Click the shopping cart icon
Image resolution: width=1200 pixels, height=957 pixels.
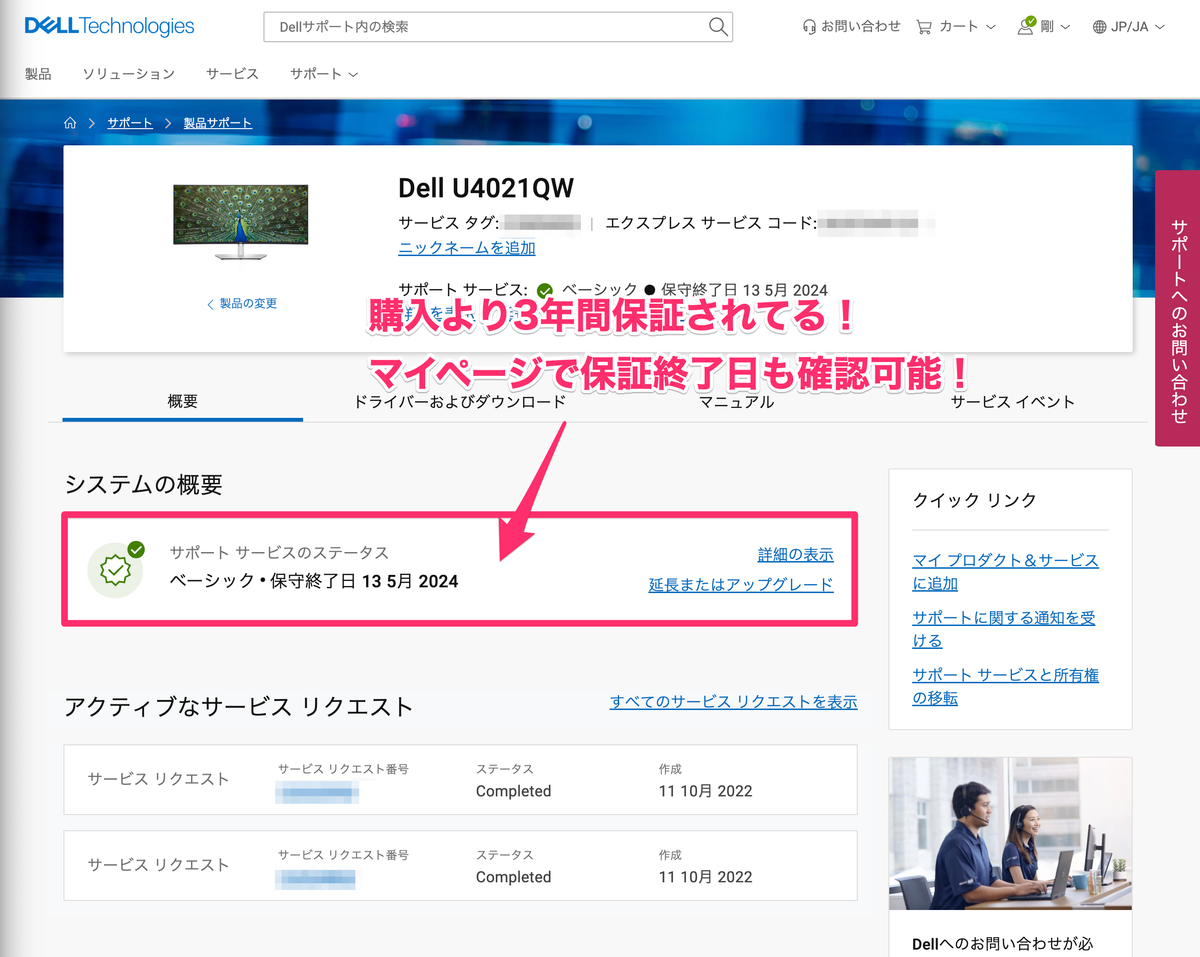(x=926, y=26)
